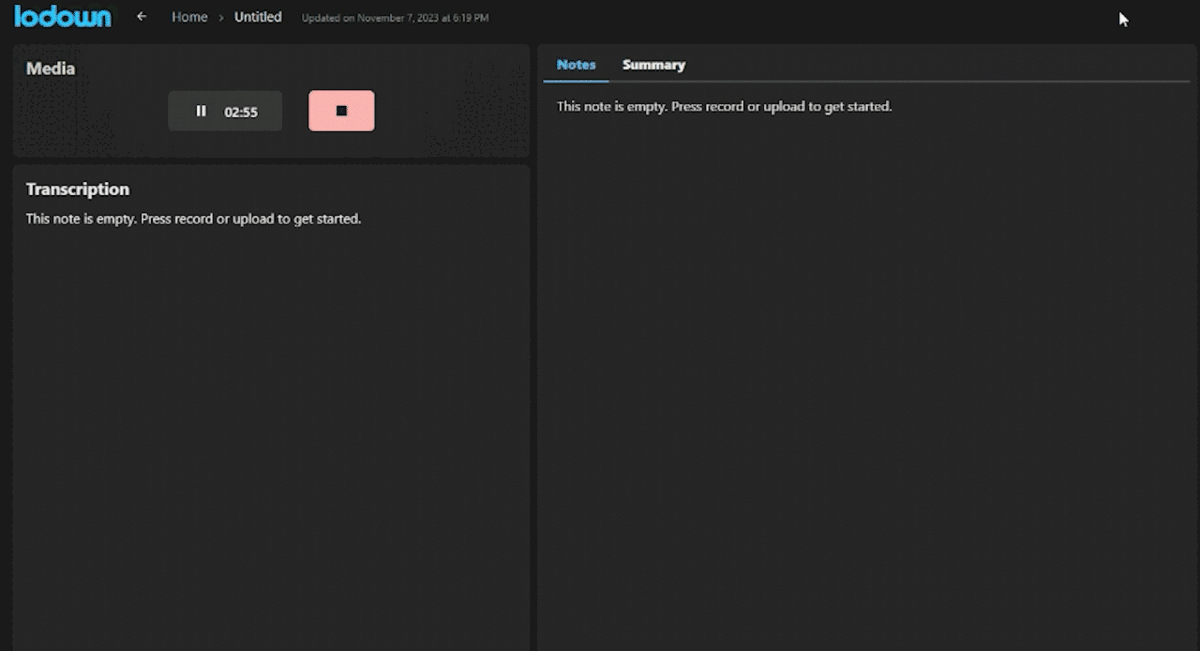
Task: Click the breadcrumb separator chevron after Home
Action: pyautogui.click(x=219, y=17)
